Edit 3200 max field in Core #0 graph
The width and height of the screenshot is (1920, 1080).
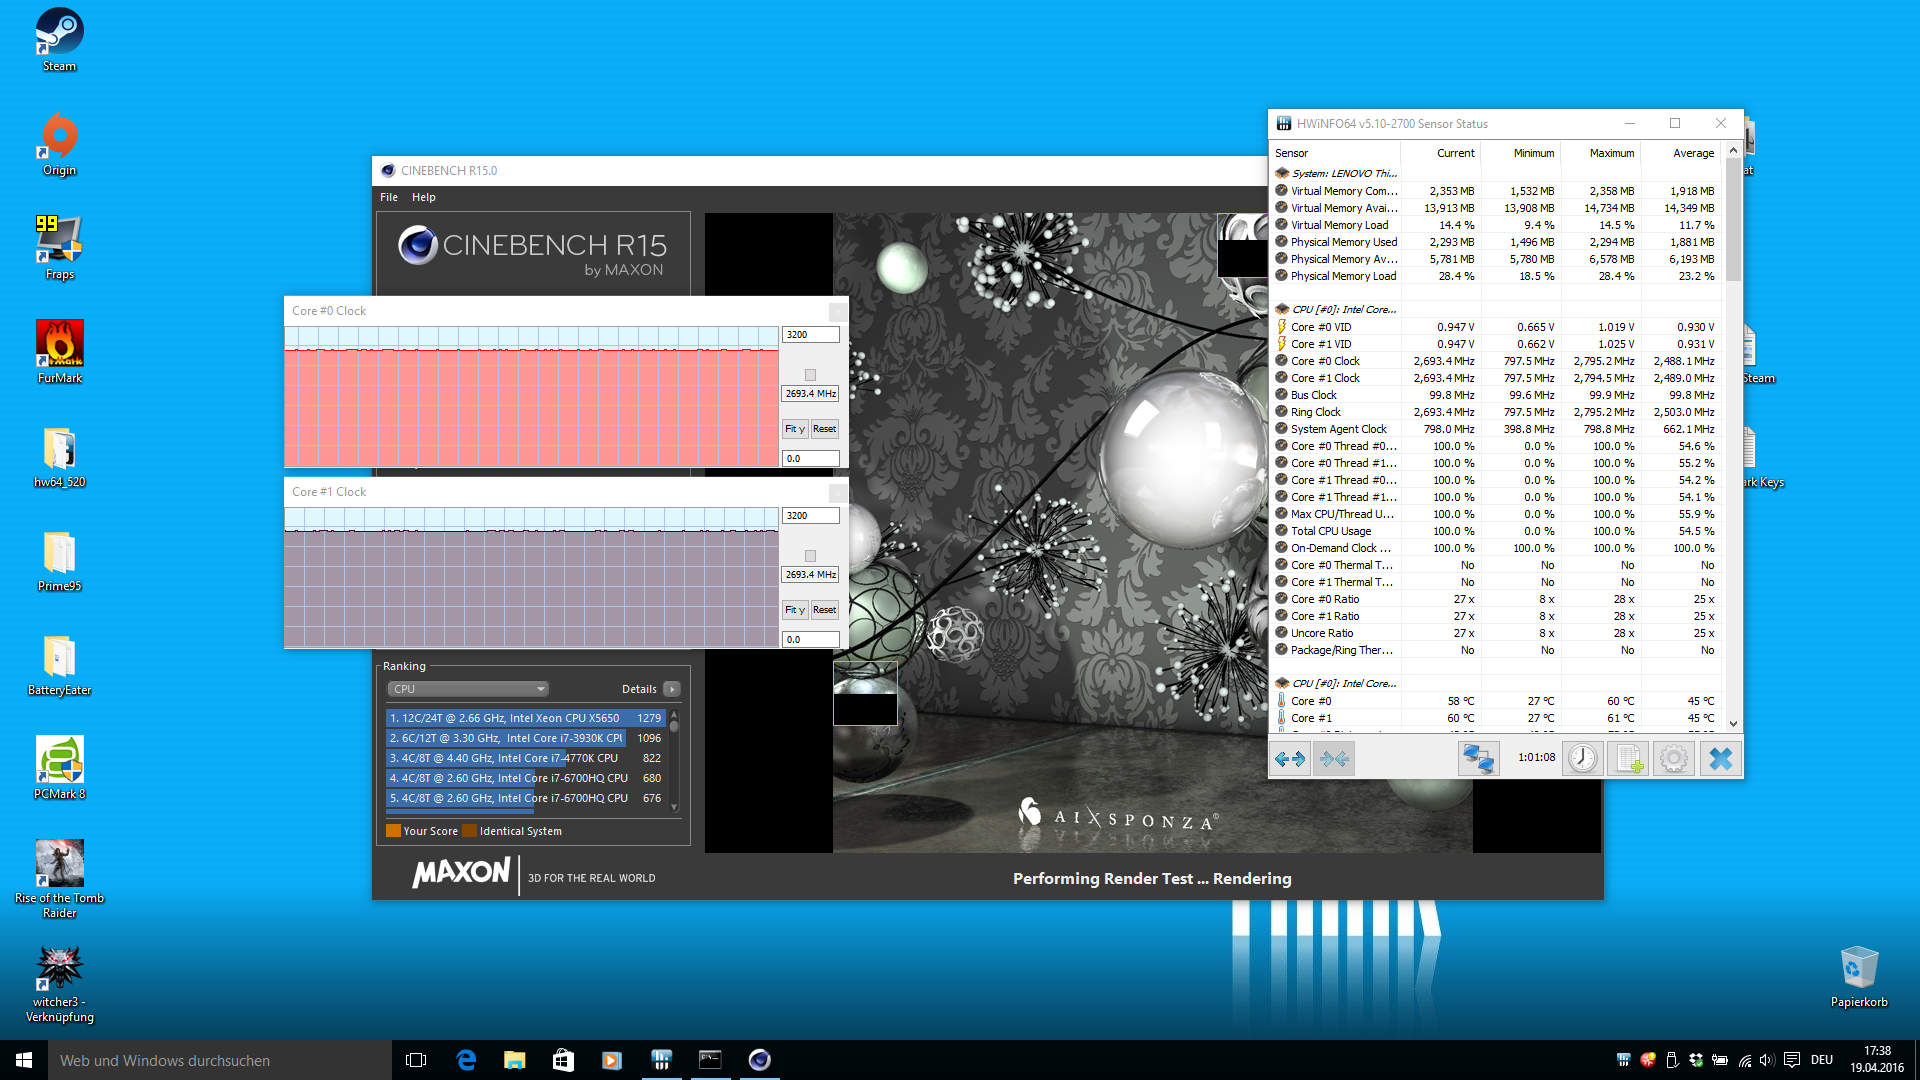tap(810, 335)
